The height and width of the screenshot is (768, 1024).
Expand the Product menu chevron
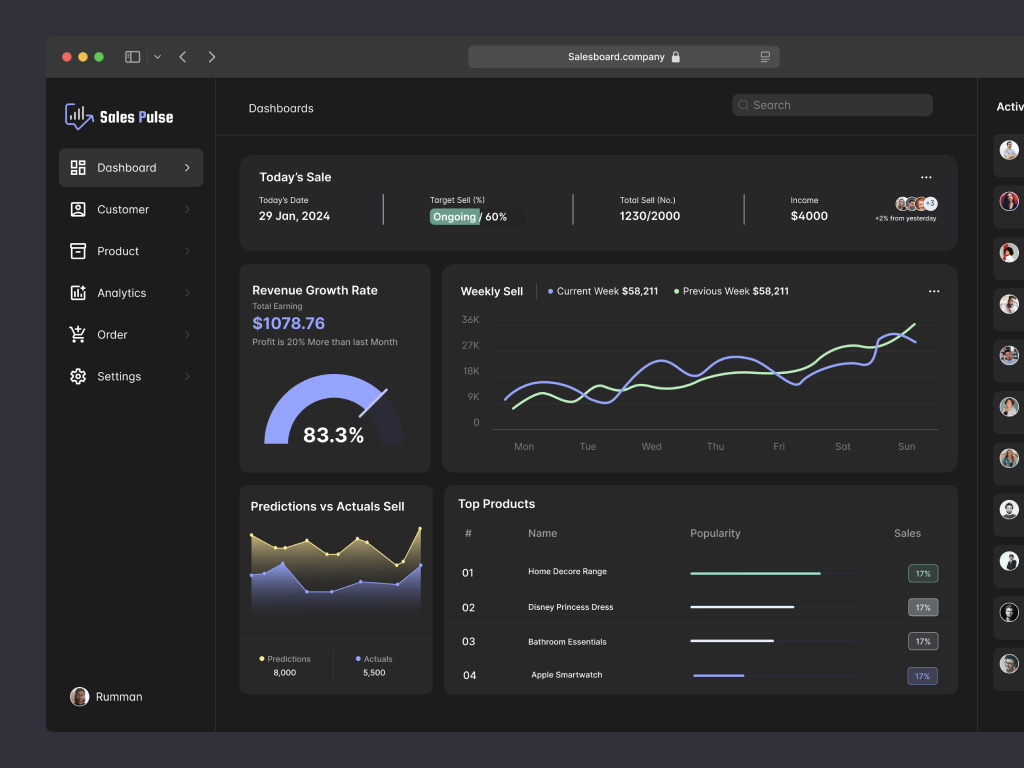[190, 251]
